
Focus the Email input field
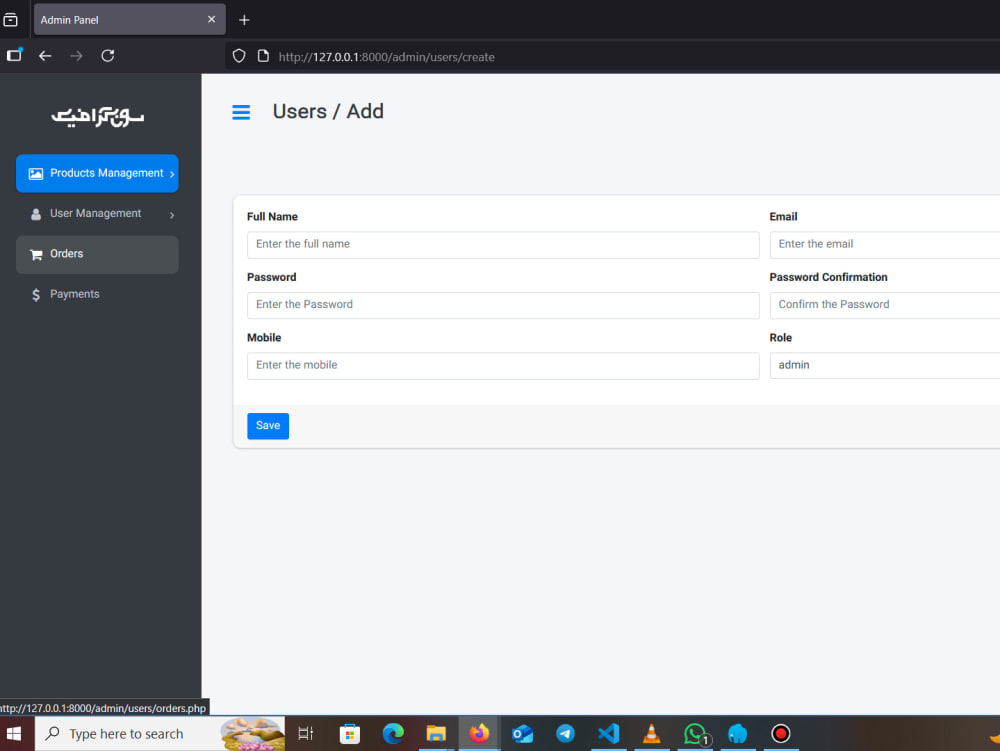[x=885, y=245]
